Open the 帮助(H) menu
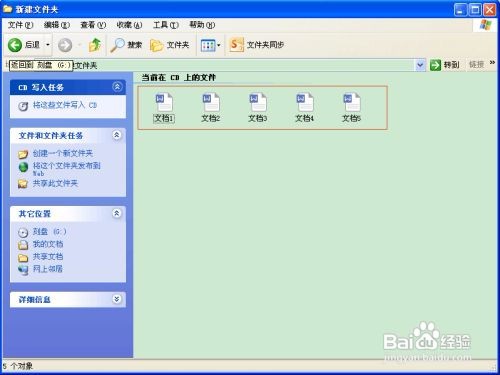Image resolution: width=500 pixels, height=375 pixels. point(202,25)
